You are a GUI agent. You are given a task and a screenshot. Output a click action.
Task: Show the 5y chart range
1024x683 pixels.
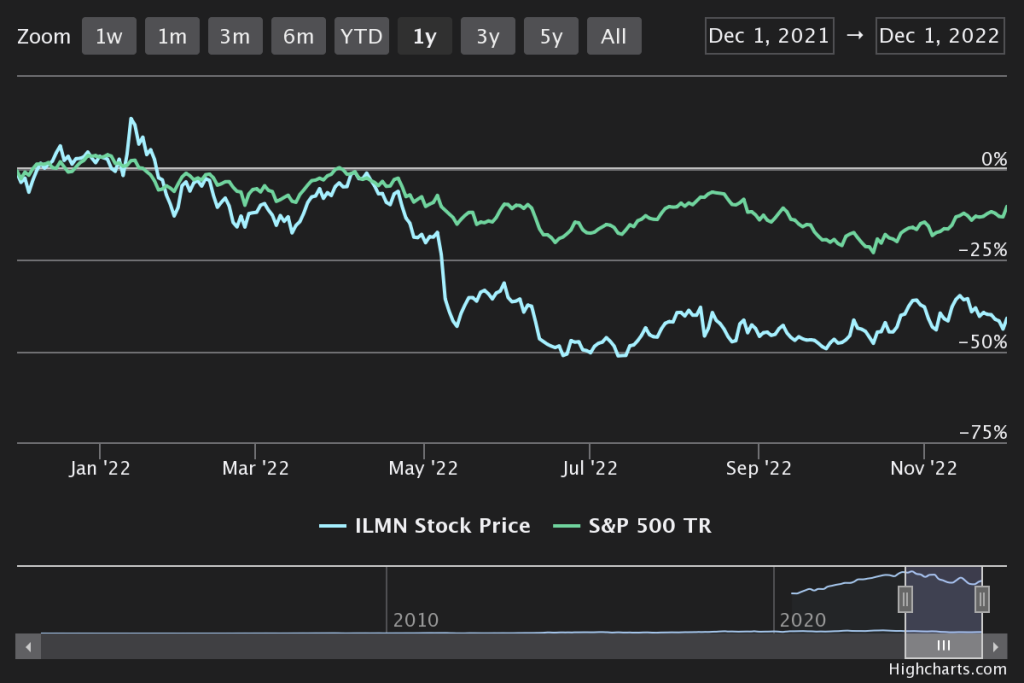click(x=551, y=37)
